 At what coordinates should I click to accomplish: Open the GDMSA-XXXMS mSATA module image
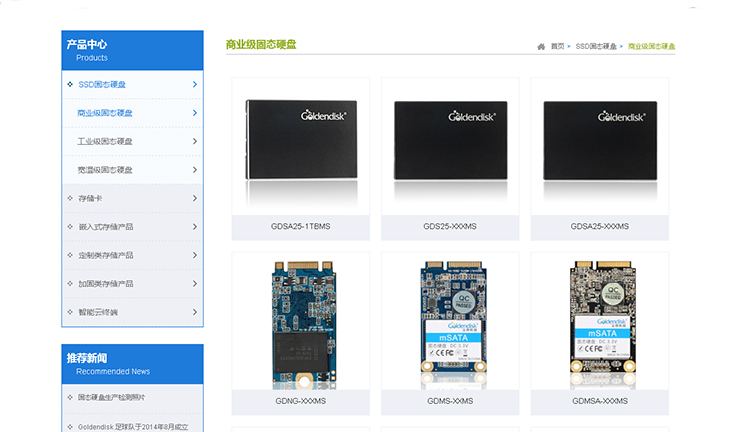(600, 321)
